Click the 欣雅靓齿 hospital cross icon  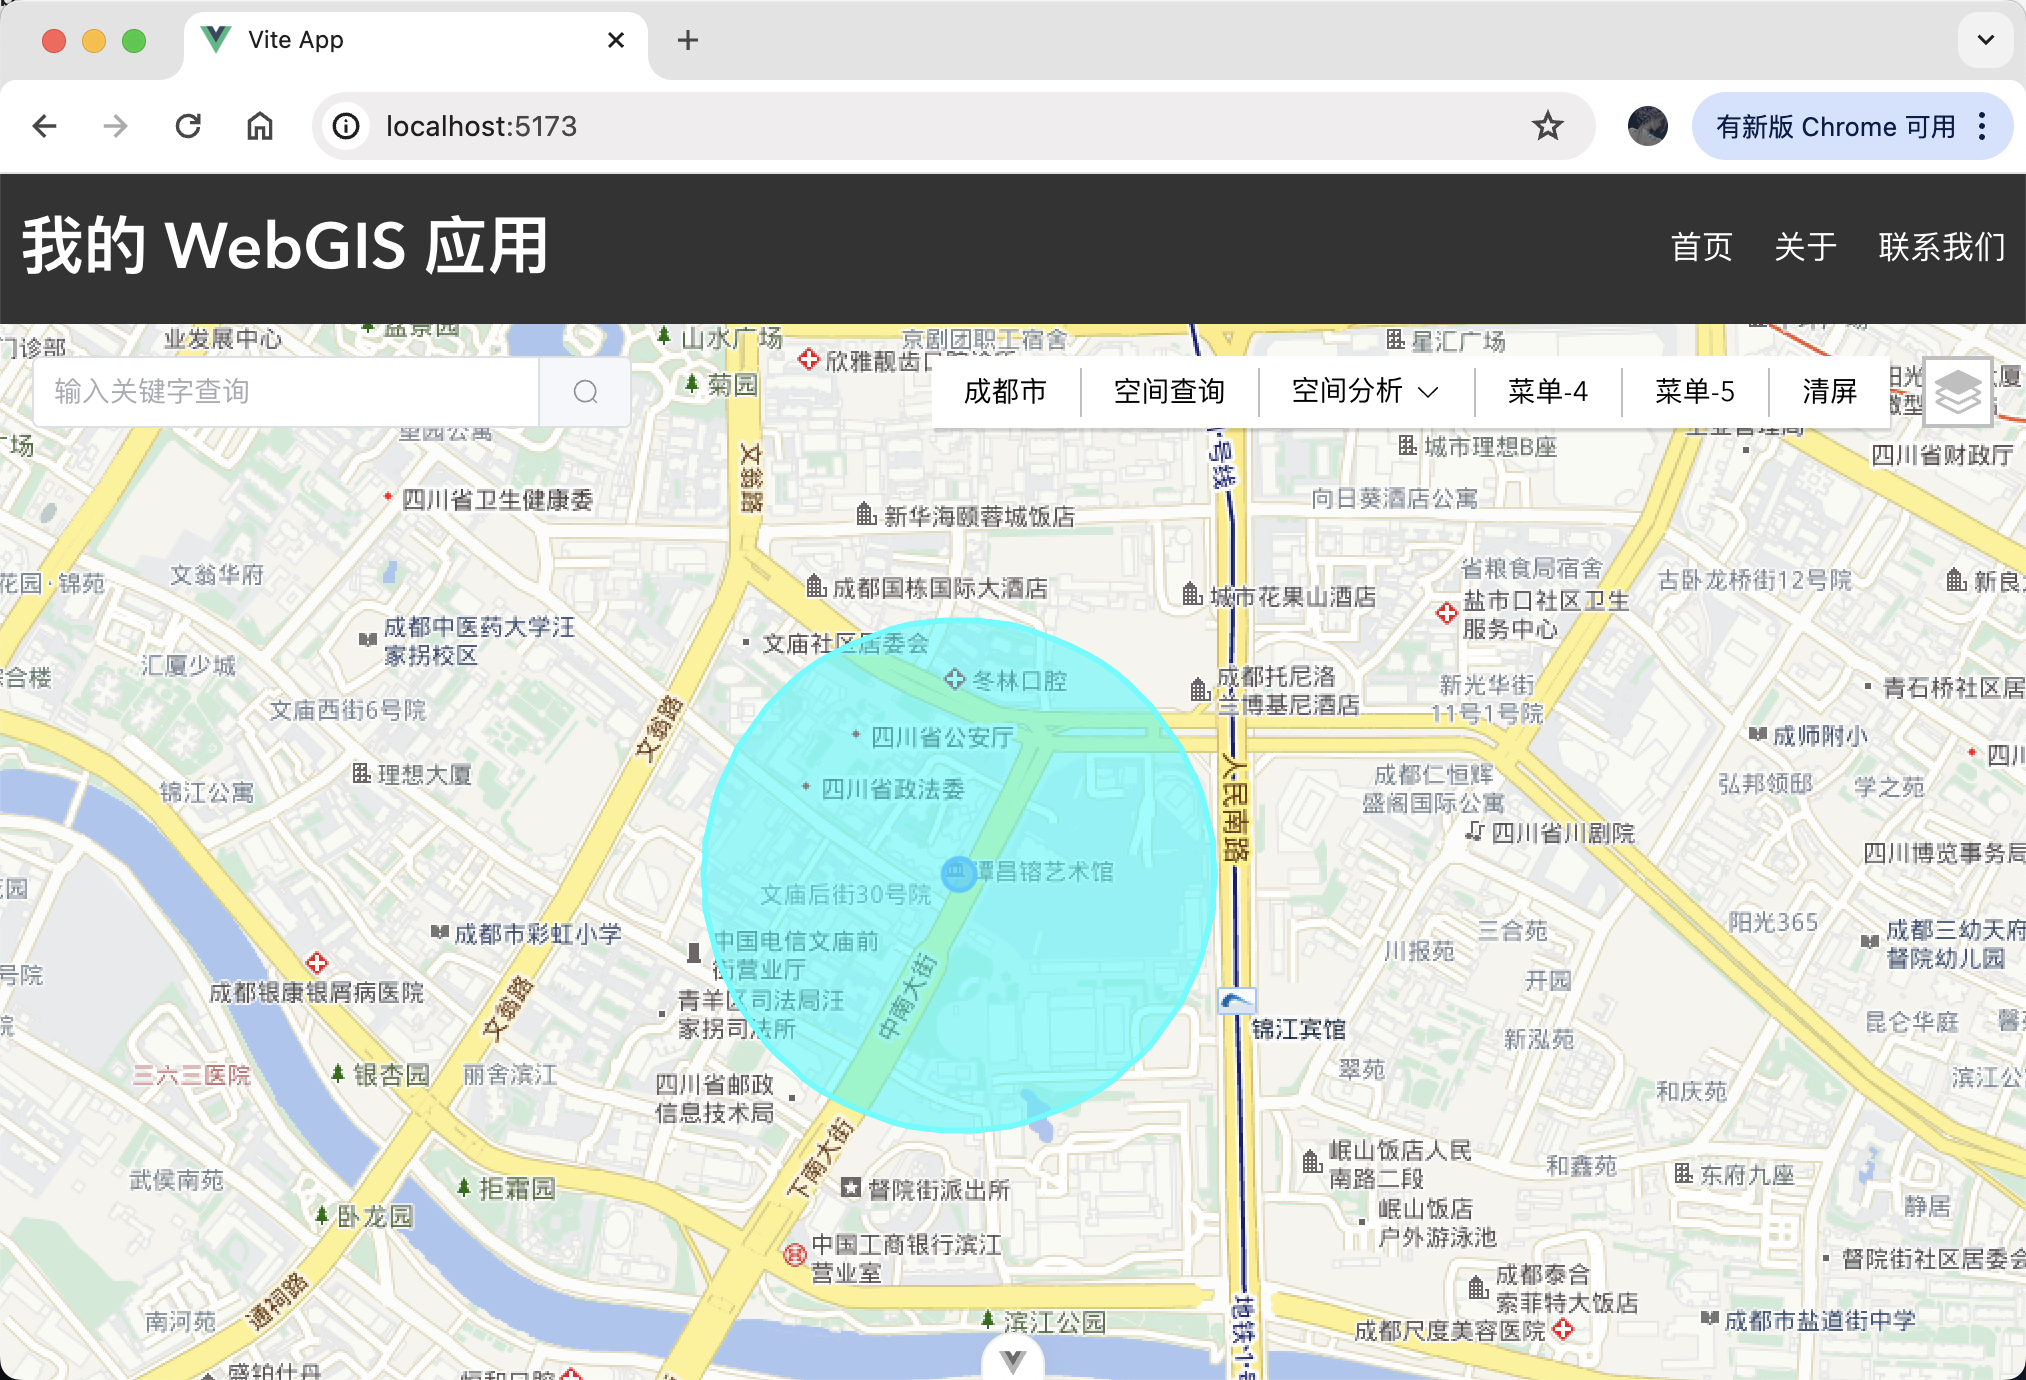click(x=809, y=359)
